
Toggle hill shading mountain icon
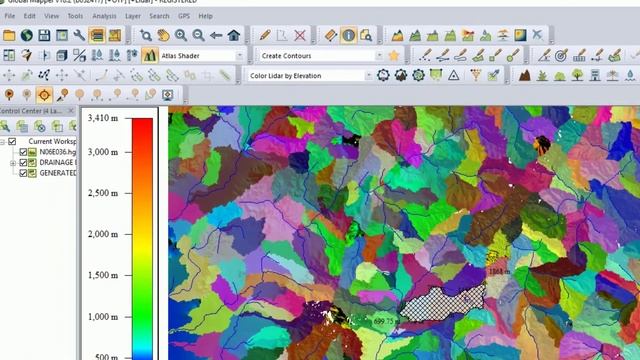pyautogui.click(x=150, y=56)
